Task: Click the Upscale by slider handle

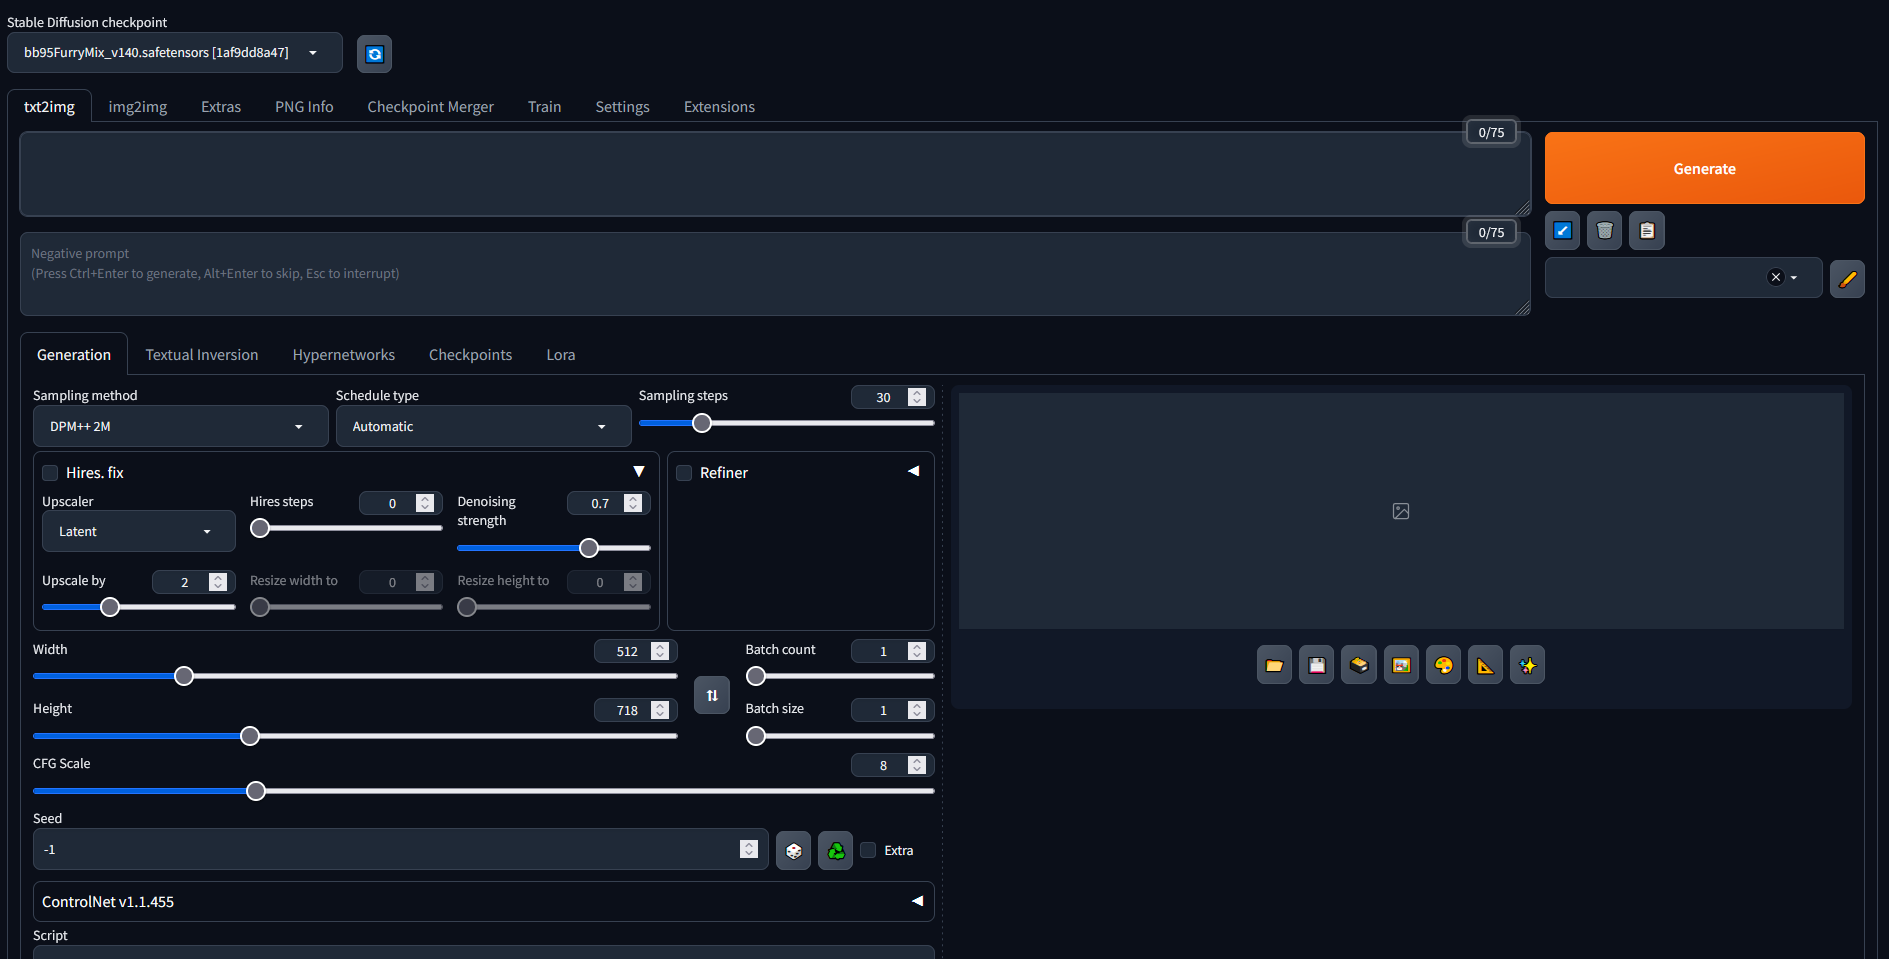Action: pos(110,607)
